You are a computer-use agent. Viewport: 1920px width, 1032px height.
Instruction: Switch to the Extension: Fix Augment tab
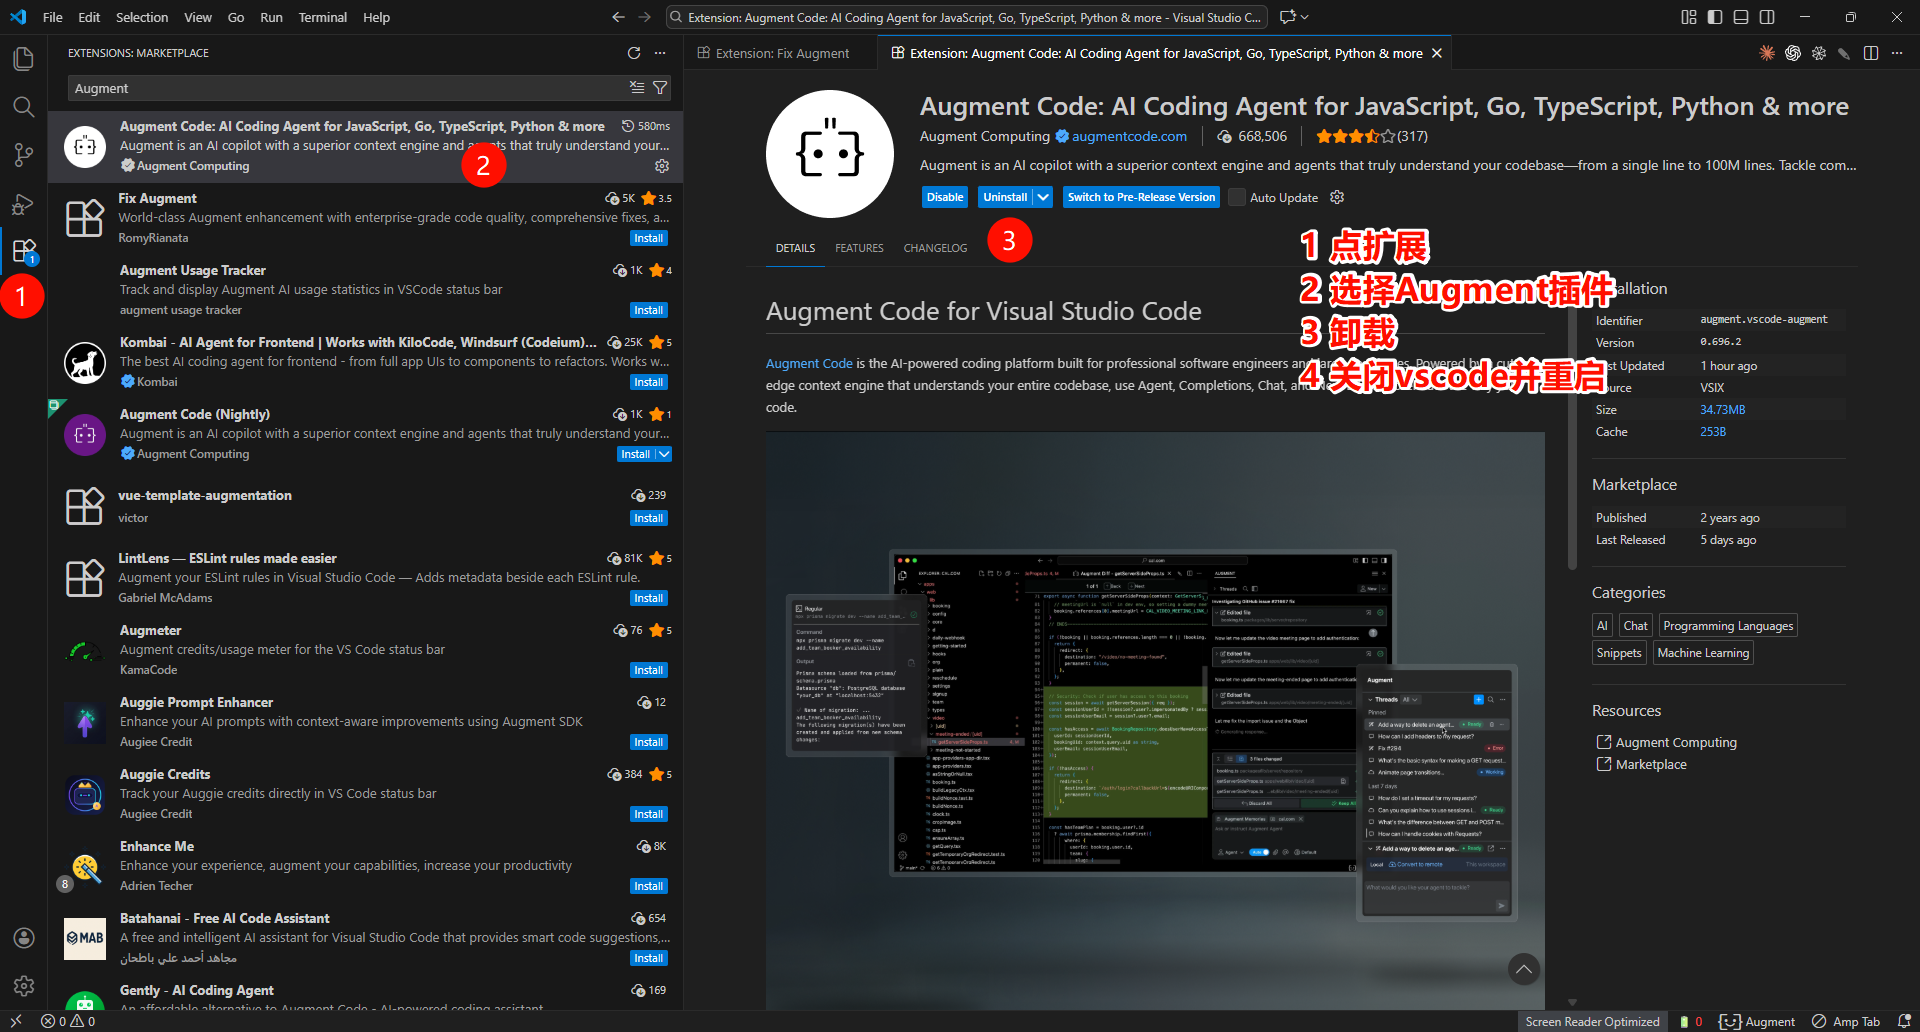click(781, 53)
